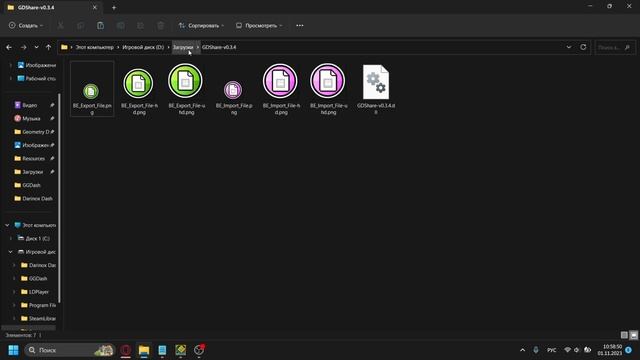Click GDShare-v0.3.4 breadcrumb in address bar
Image resolution: width=640 pixels, height=360 pixels.
point(219,47)
